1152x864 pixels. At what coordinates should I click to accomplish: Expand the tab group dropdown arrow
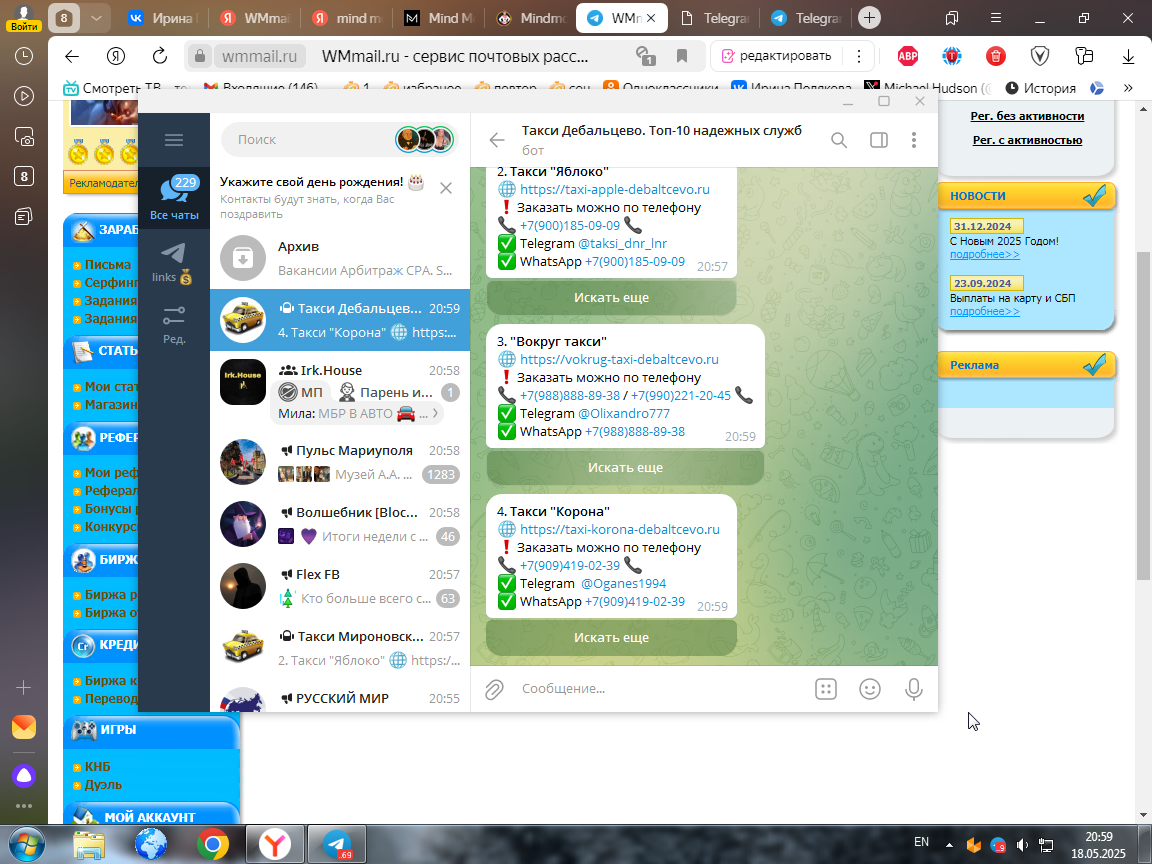tap(96, 18)
